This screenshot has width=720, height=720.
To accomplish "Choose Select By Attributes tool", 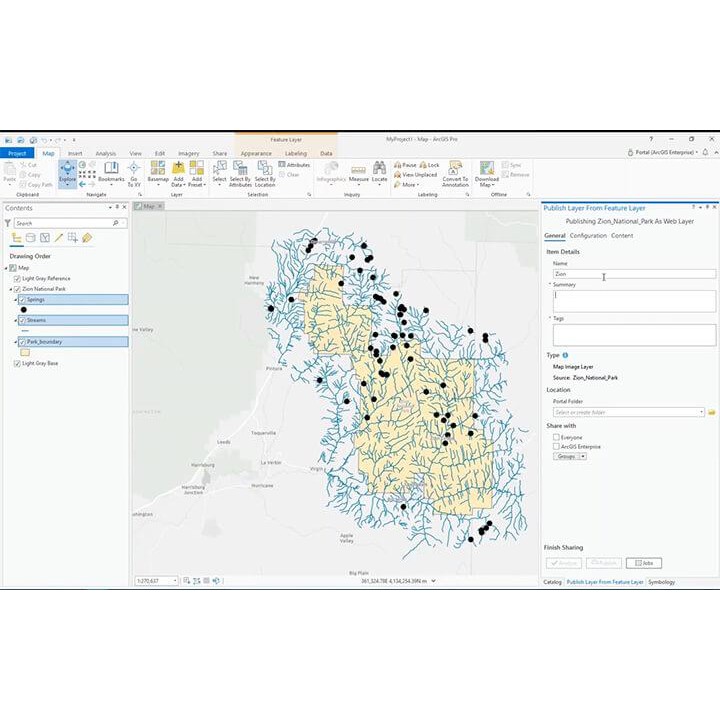I will (240, 172).
